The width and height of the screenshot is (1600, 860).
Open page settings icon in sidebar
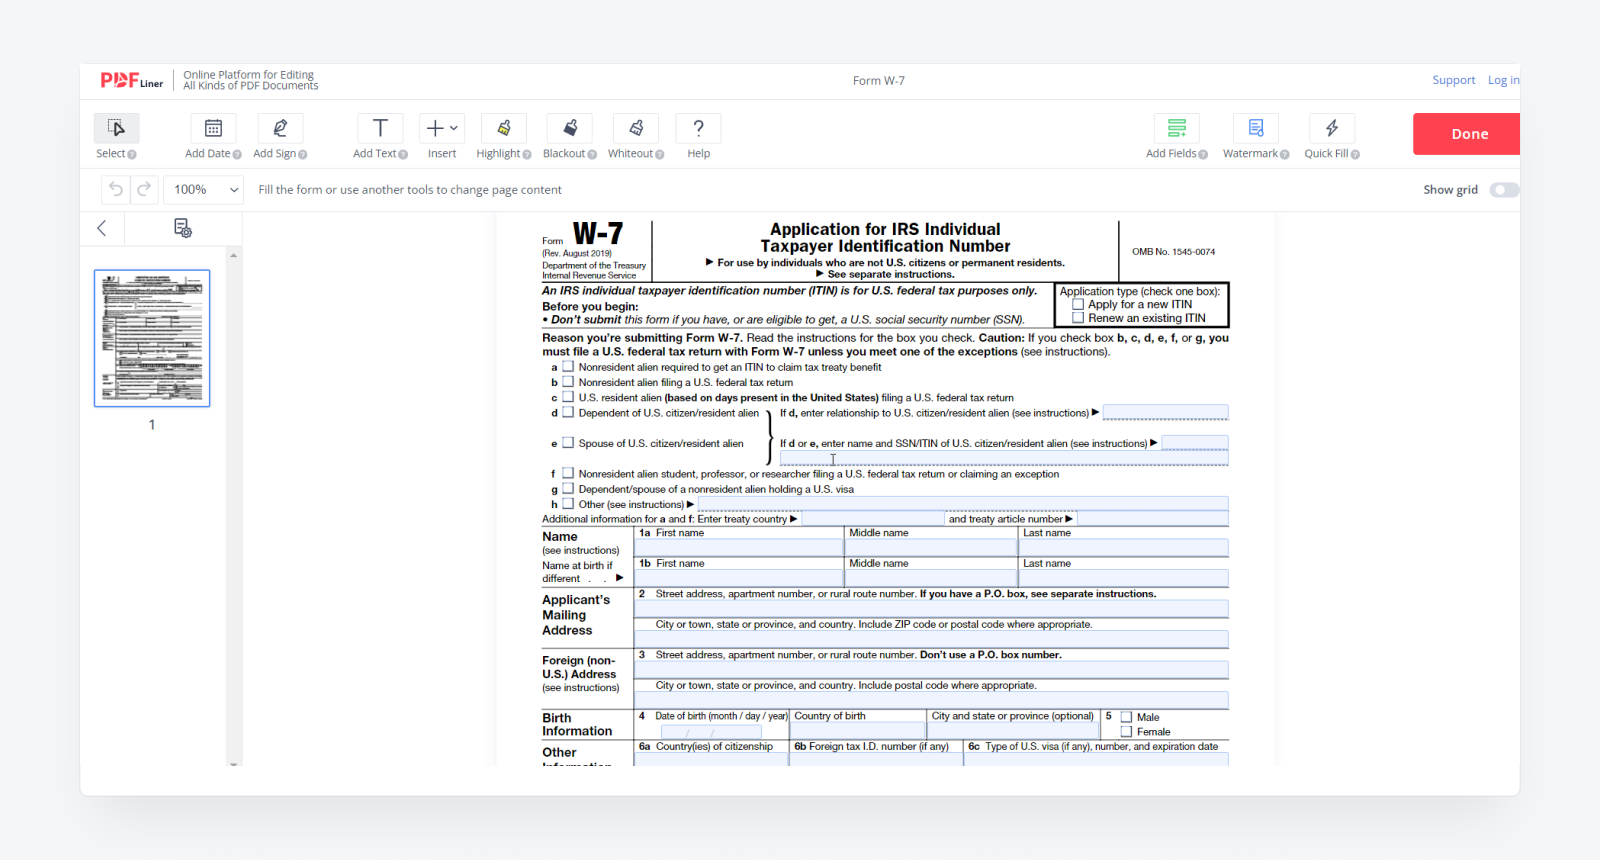point(183,228)
